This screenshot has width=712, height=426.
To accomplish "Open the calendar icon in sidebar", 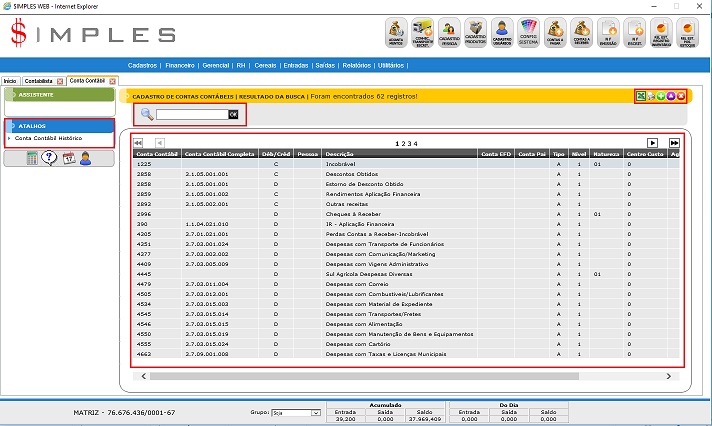I will [68, 158].
